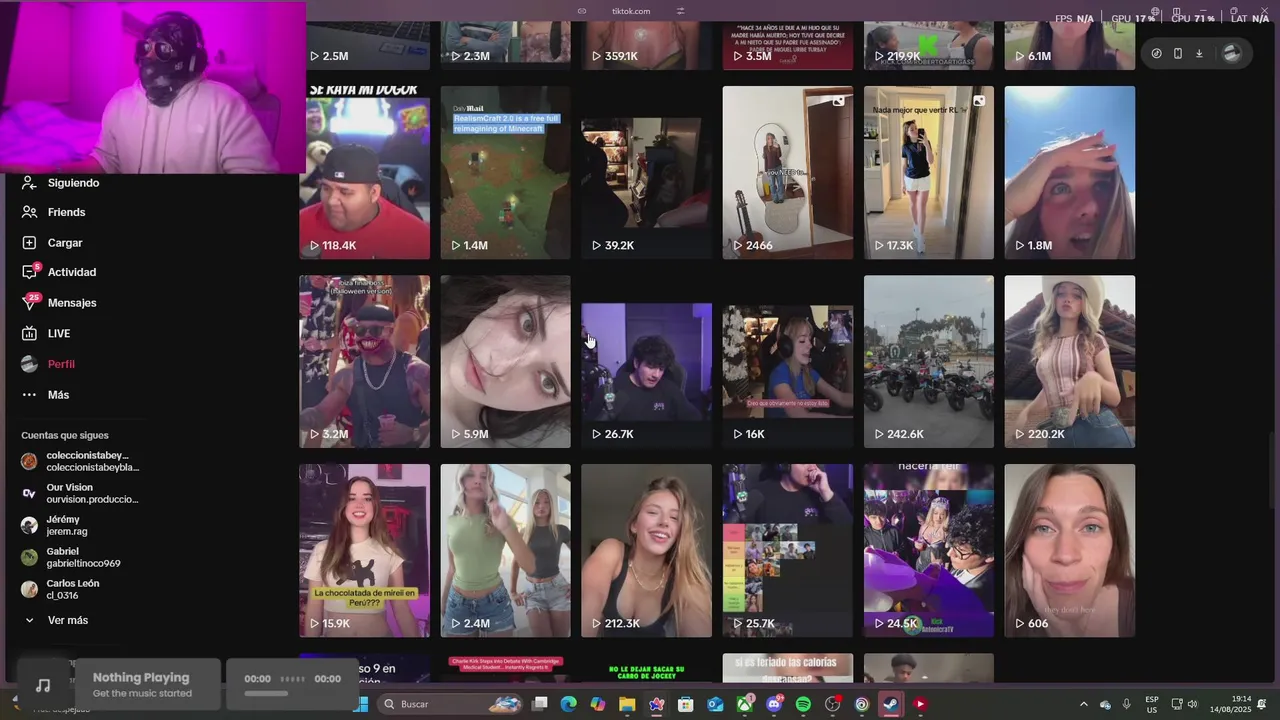The height and width of the screenshot is (720, 1280).
Task: Click the music note icon in Nothing Playing widget
Action: [x=43, y=685]
